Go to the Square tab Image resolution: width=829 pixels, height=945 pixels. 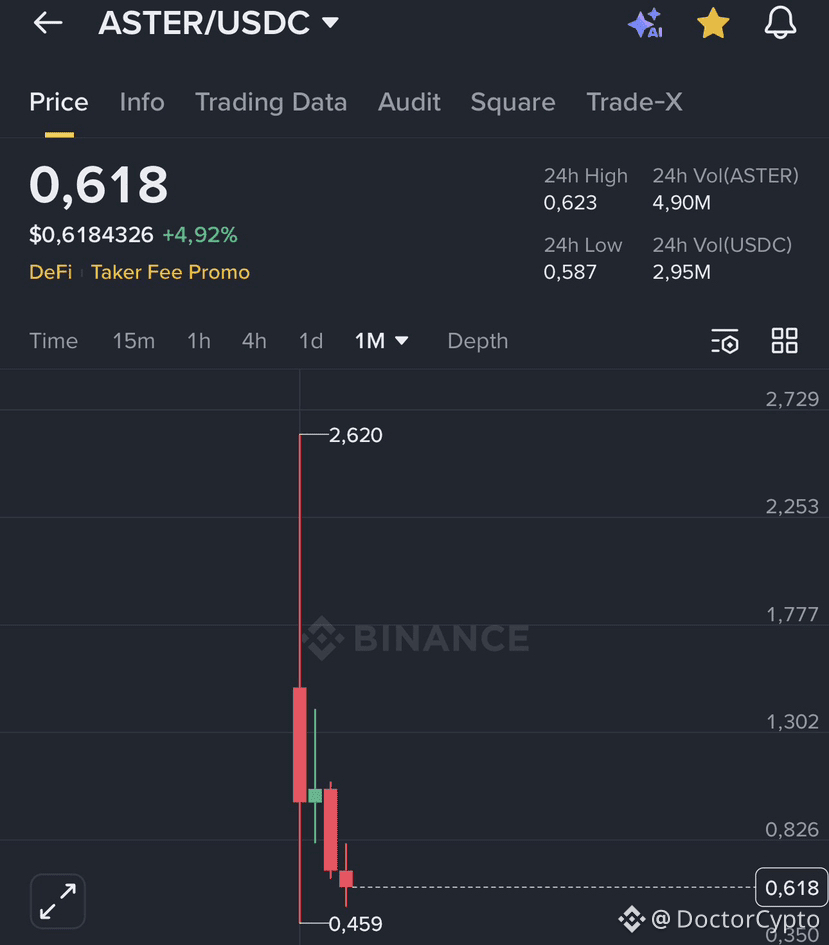[513, 102]
